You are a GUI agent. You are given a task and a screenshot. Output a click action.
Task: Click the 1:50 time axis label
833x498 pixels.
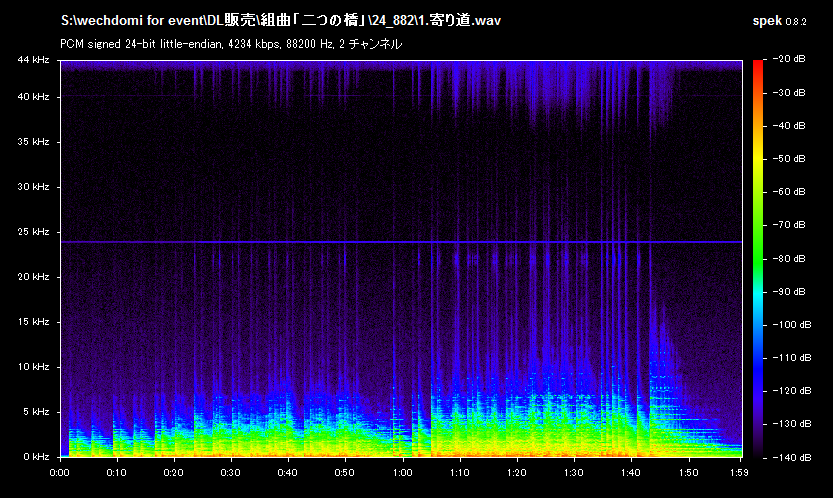point(688,473)
